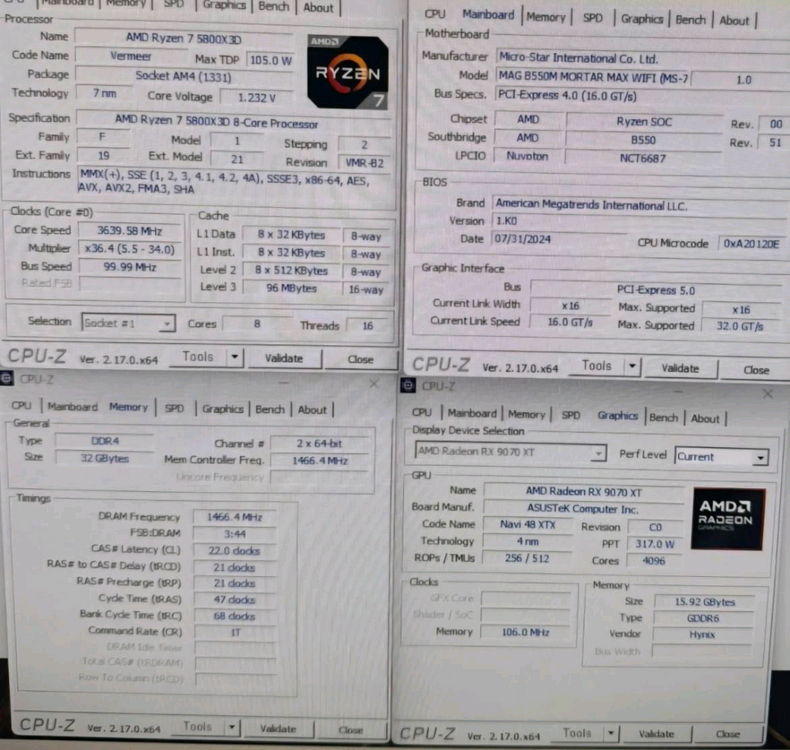The image size is (790, 750).
Task: Open Bench tab in Graphics window
Action: coord(663,417)
